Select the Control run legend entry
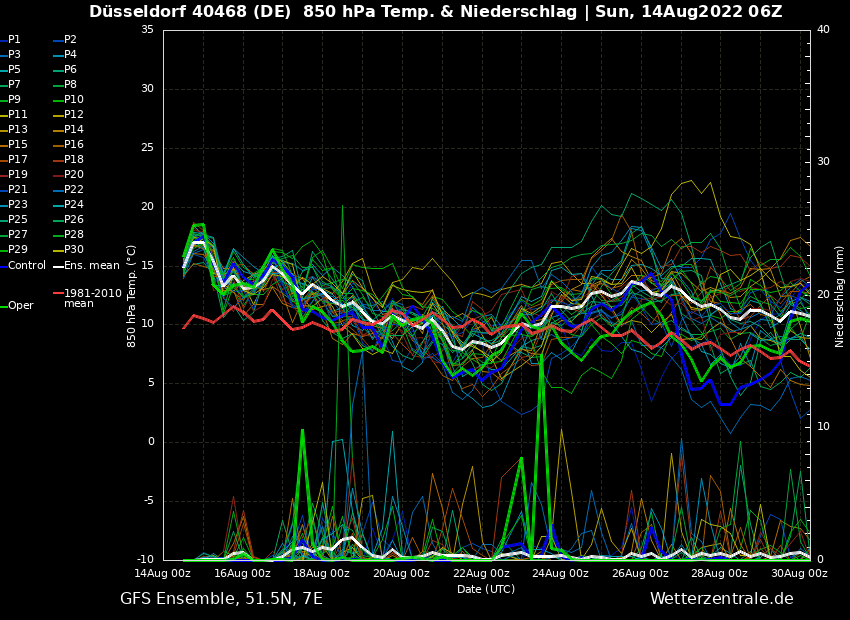The height and width of the screenshot is (620, 850). pyautogui.click(x=27, y=266)
